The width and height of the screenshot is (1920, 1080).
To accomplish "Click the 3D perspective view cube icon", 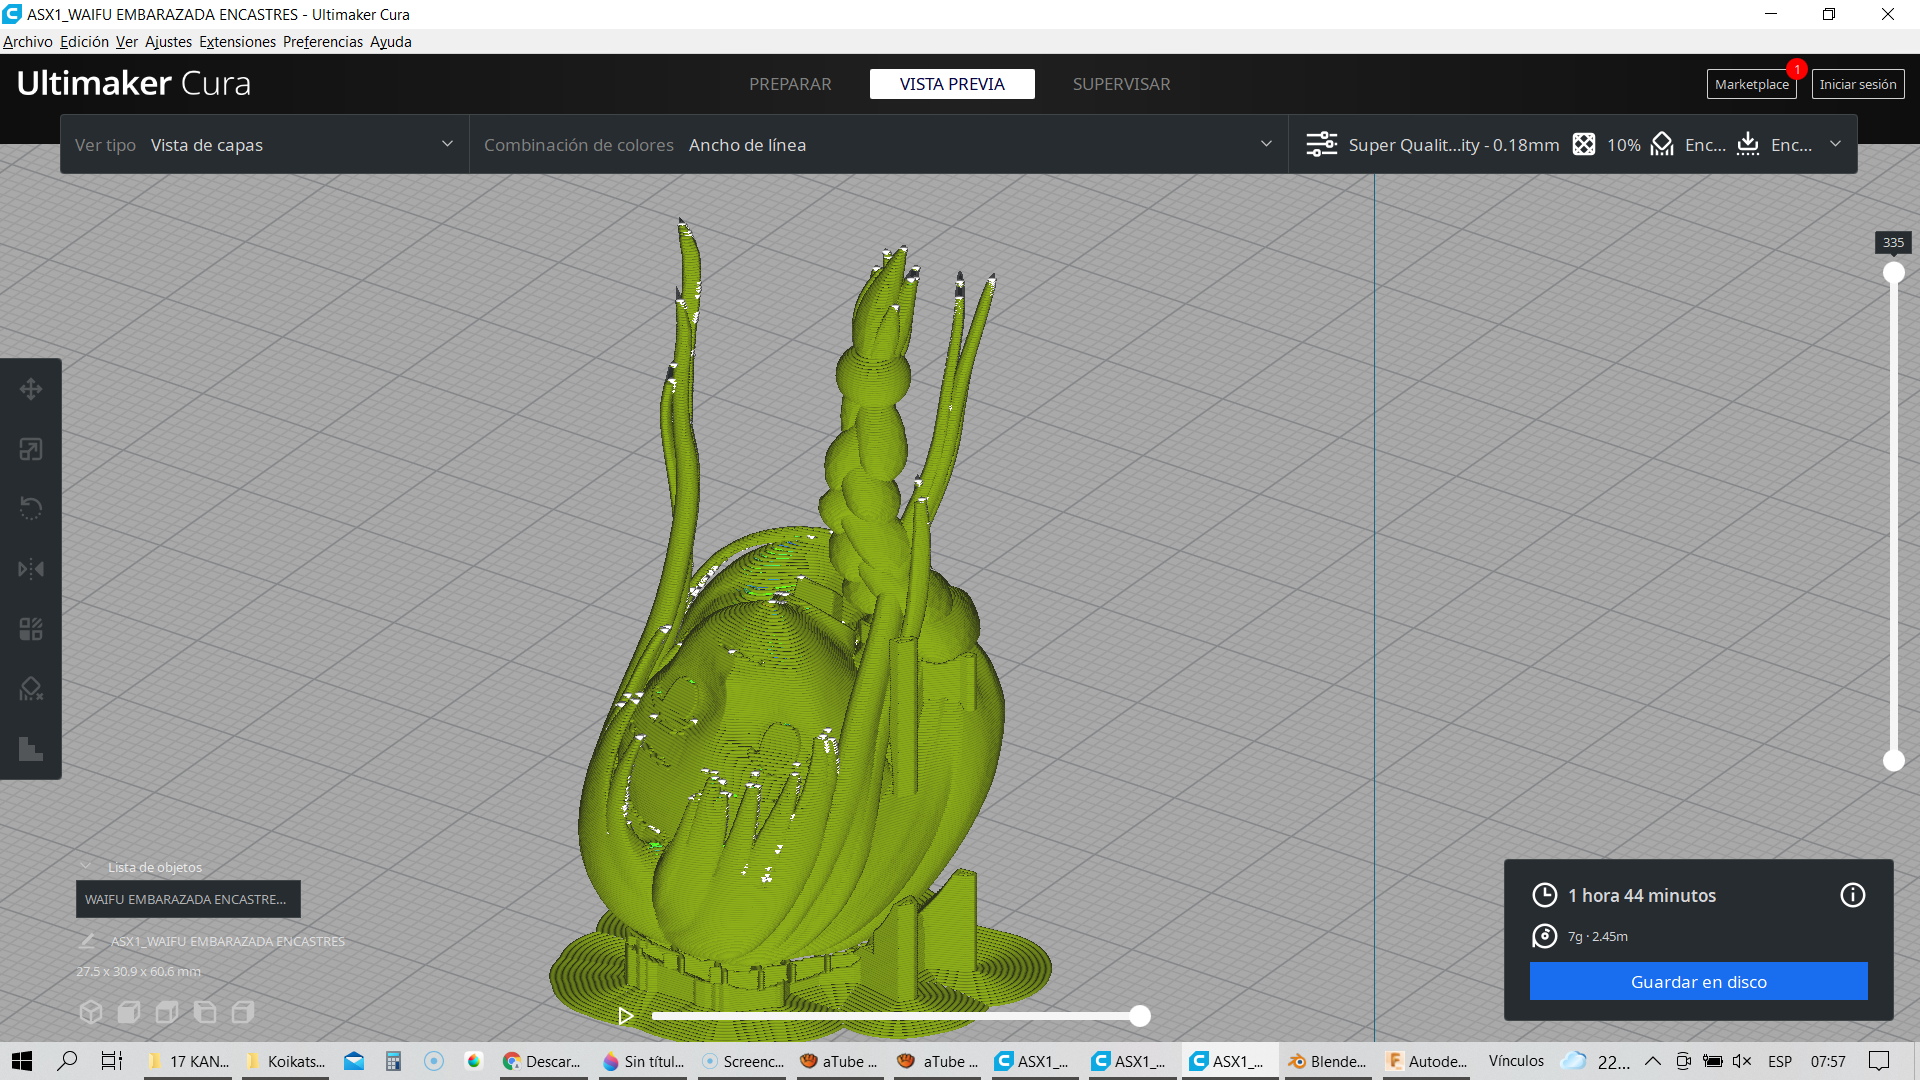I will (x=91, y=1012).
